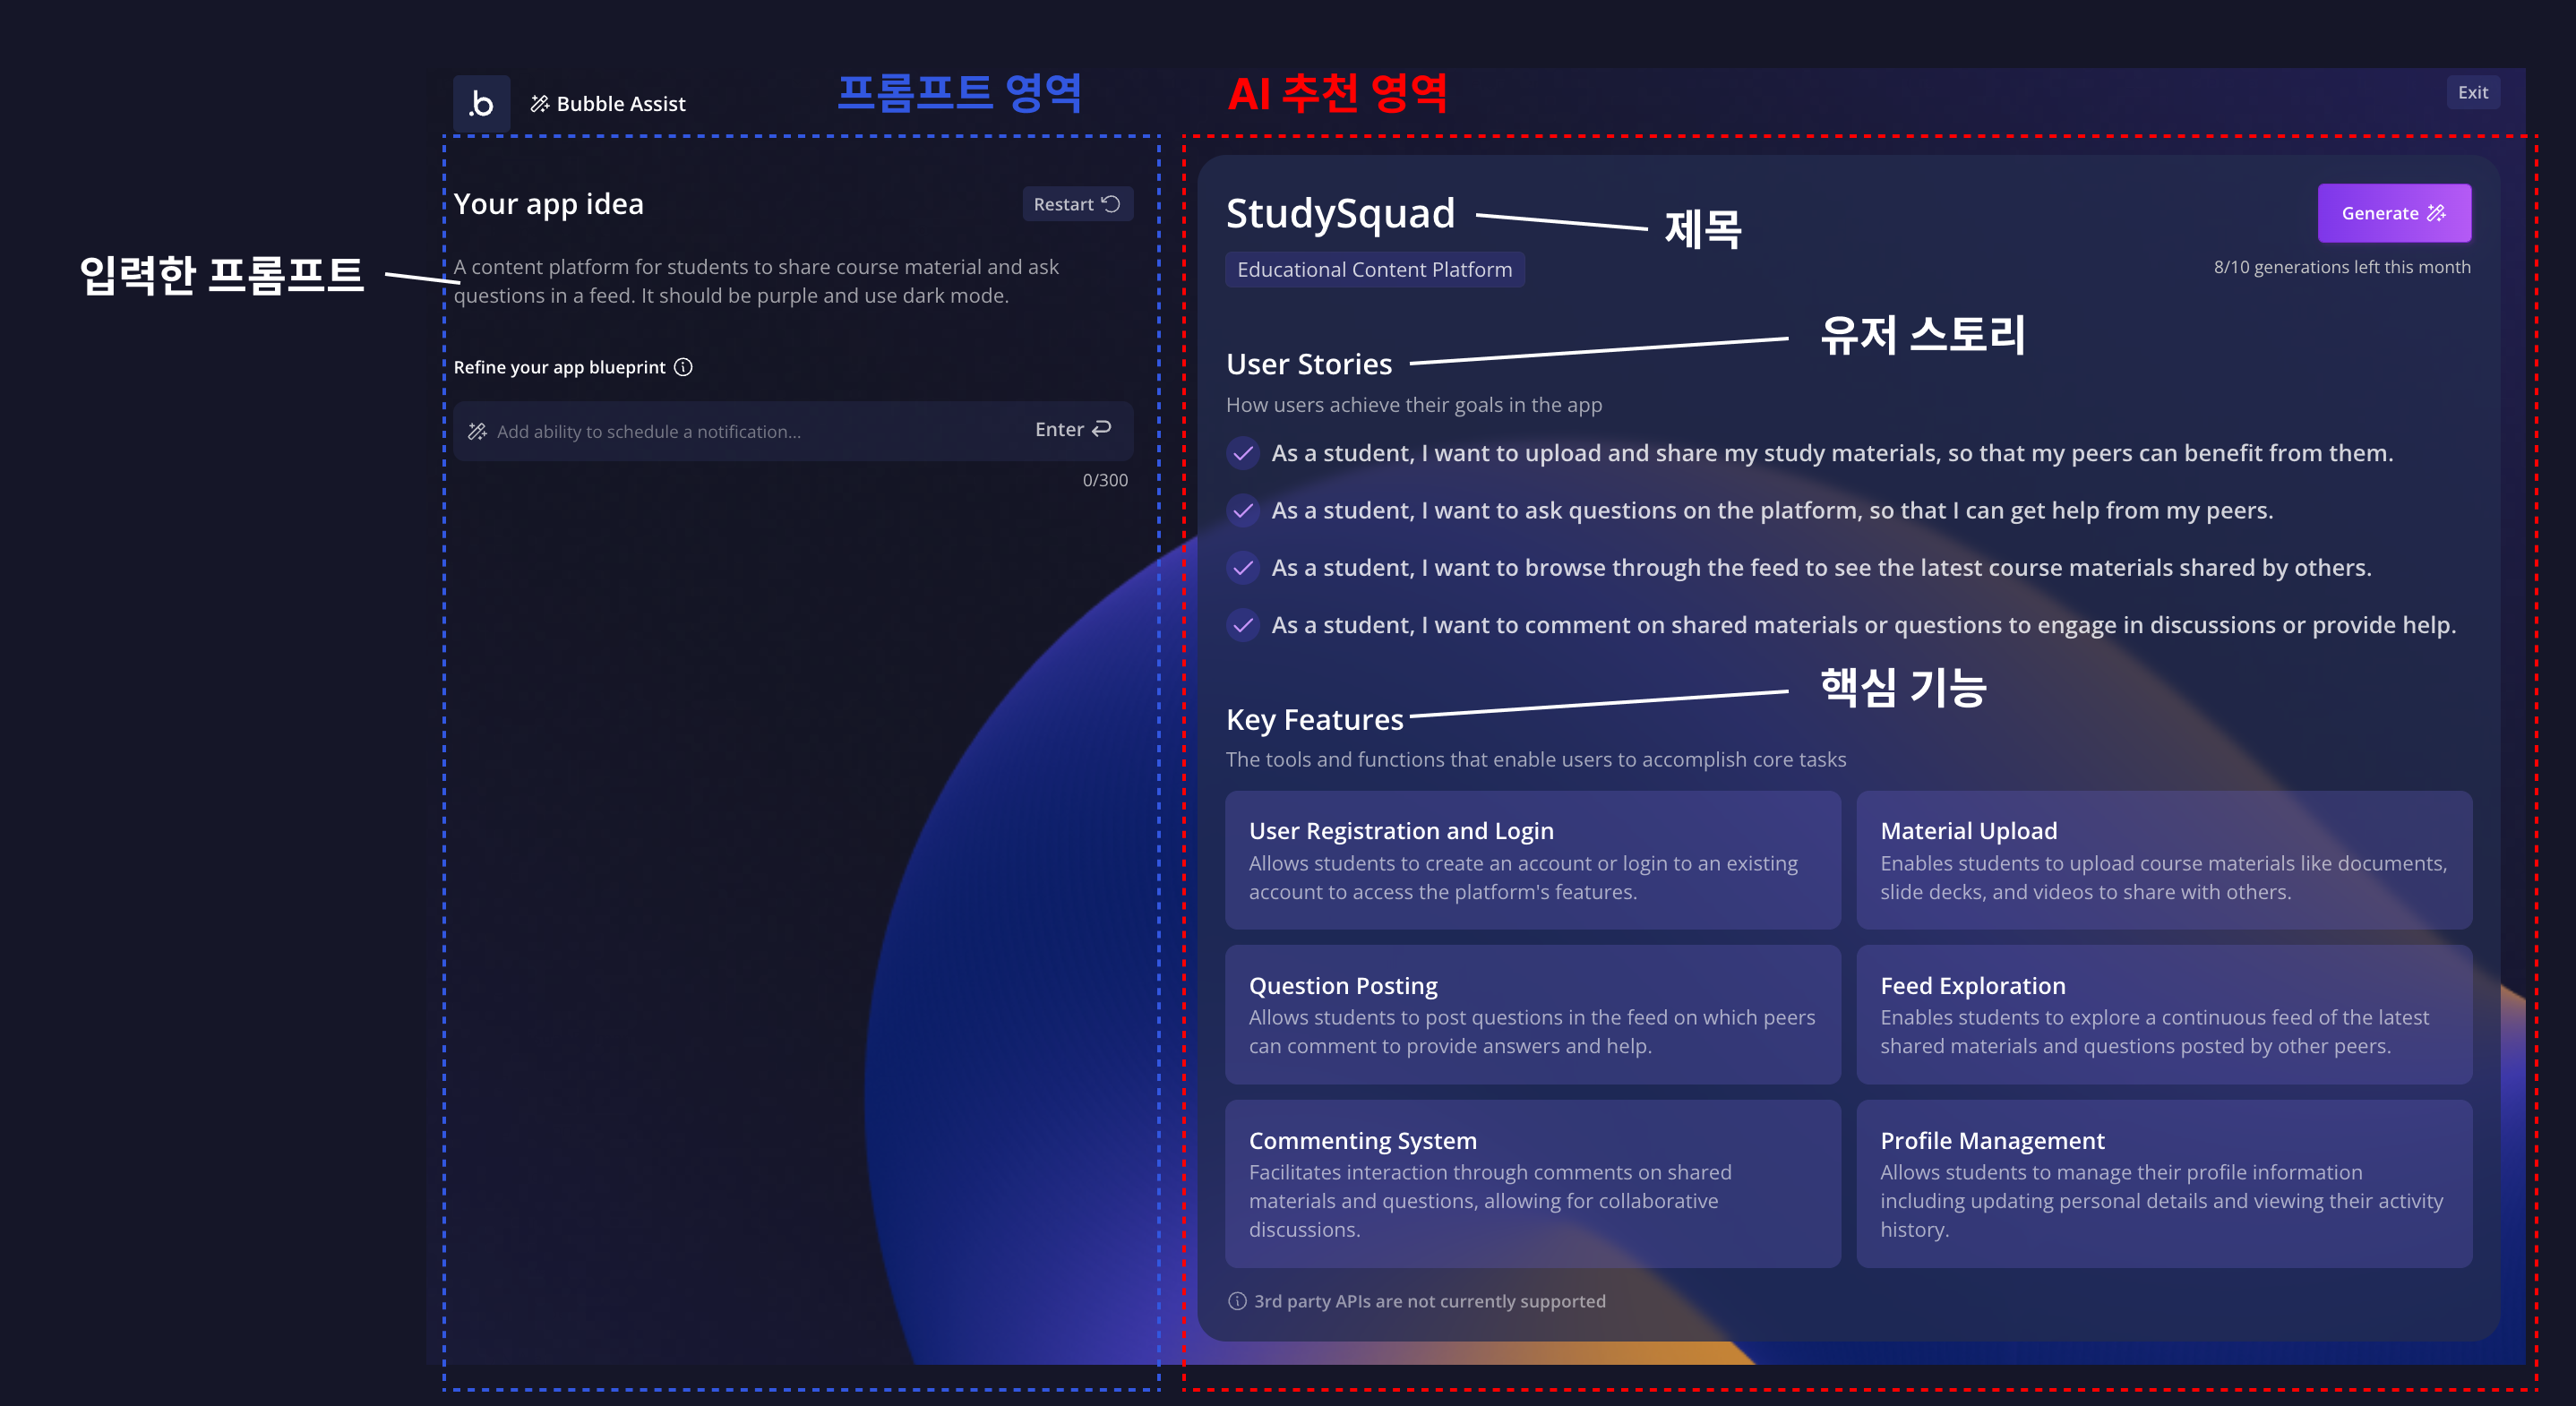This screenshot has width=2576, height=1406.
Task: Open the Question Posting feature card
Action: 1532,1014
